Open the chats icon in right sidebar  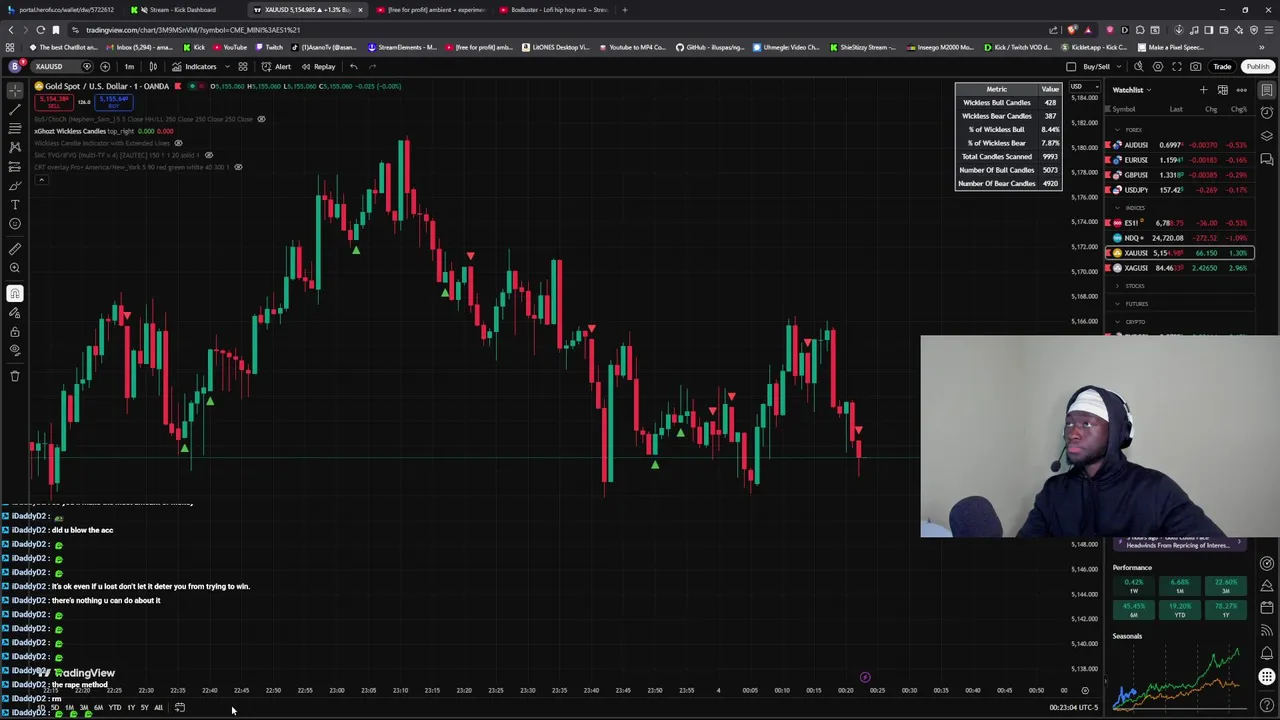click(x=1267, y=159)
